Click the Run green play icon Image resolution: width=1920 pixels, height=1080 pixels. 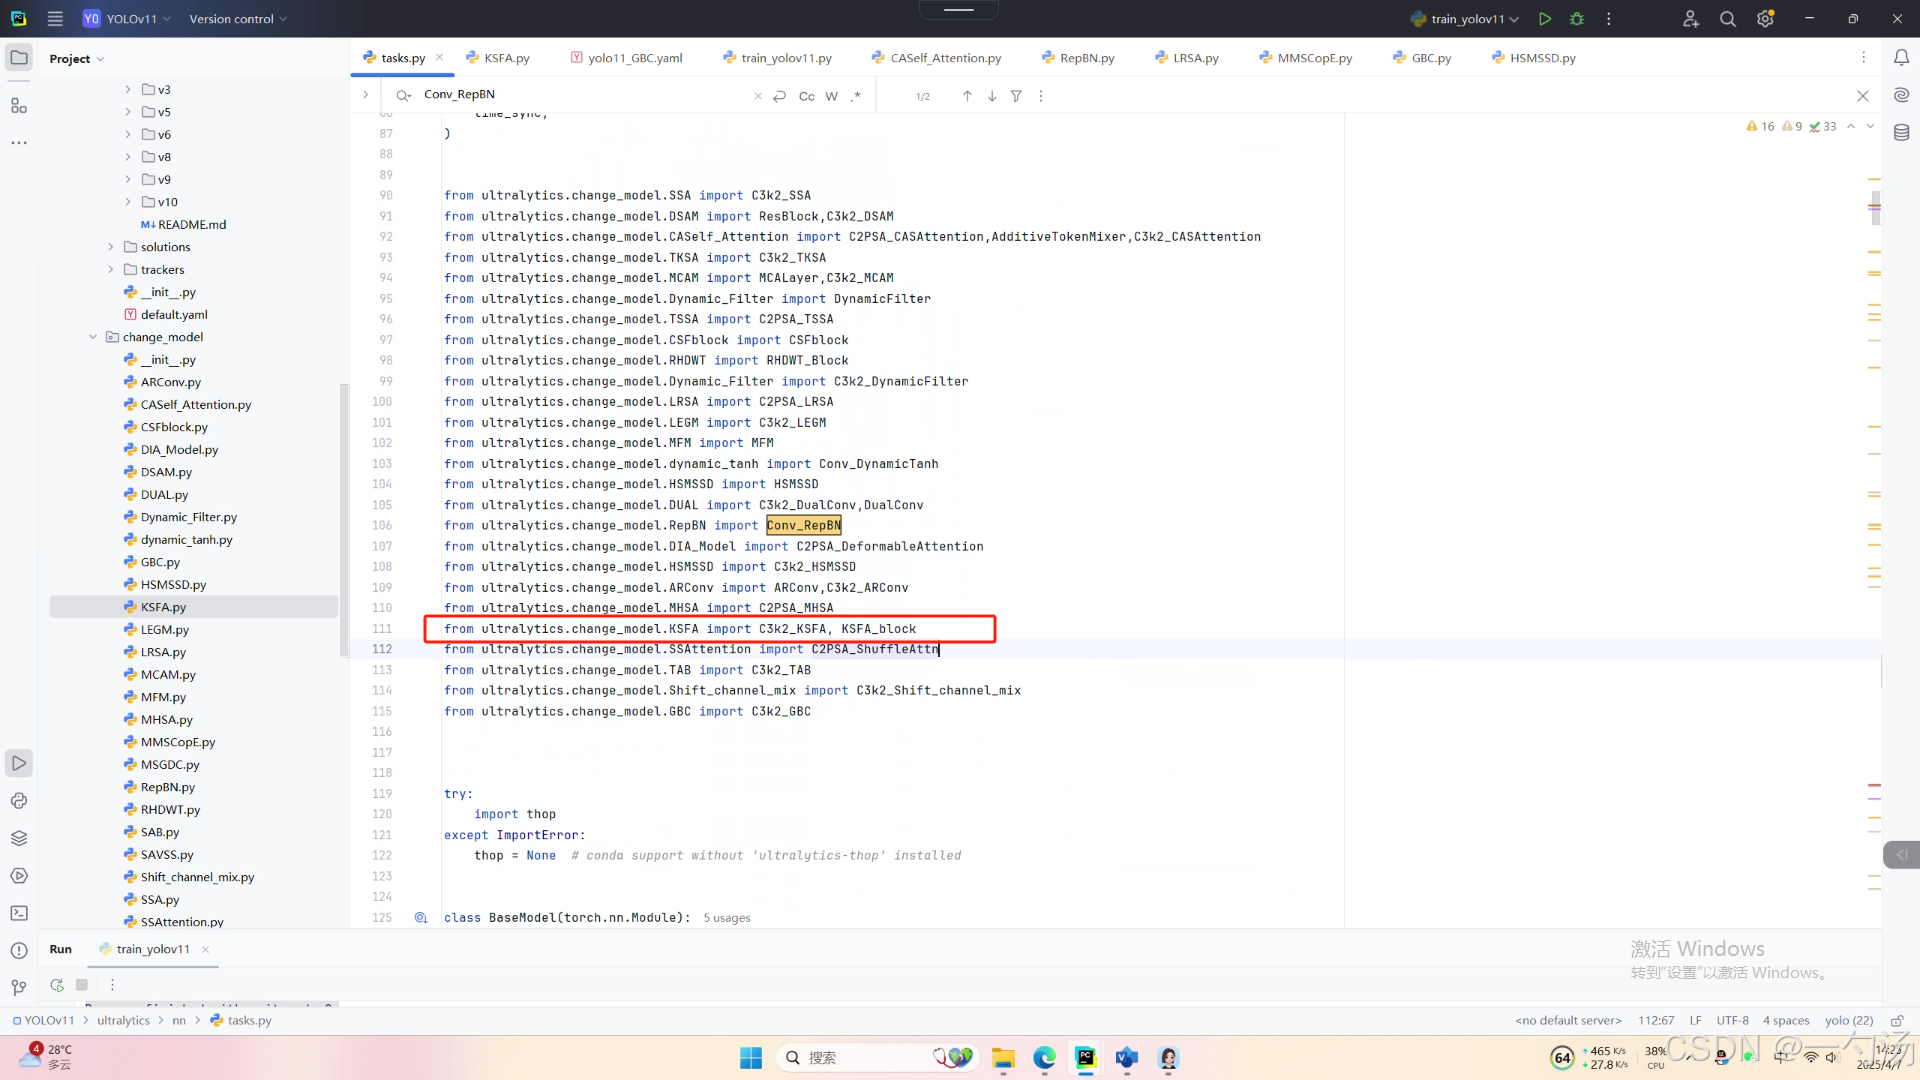coord(1545,19)
